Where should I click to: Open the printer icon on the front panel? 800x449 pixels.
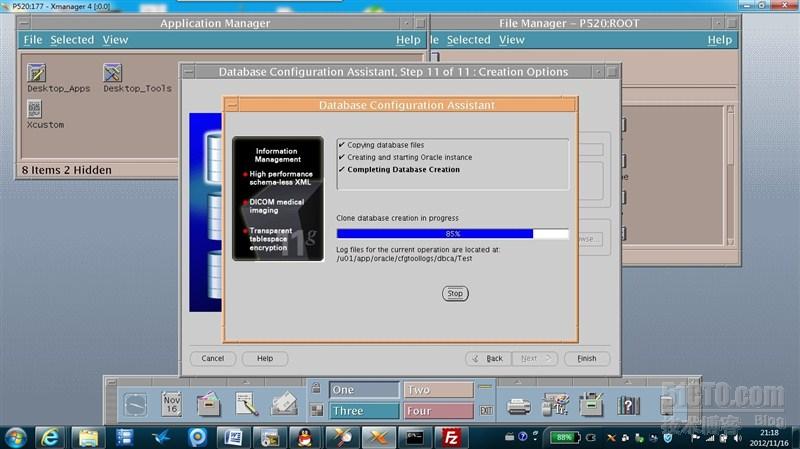coord(518,406)
